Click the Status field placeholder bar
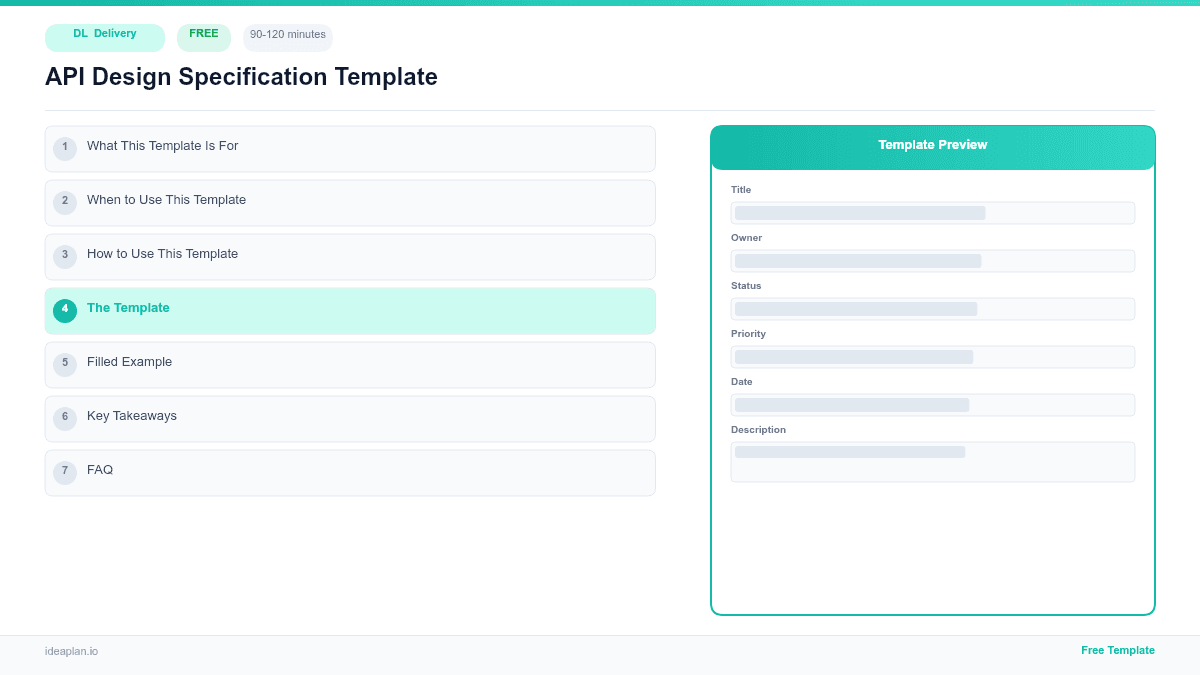The height and width of the screenshot is (675, 1200). (932, 309)
